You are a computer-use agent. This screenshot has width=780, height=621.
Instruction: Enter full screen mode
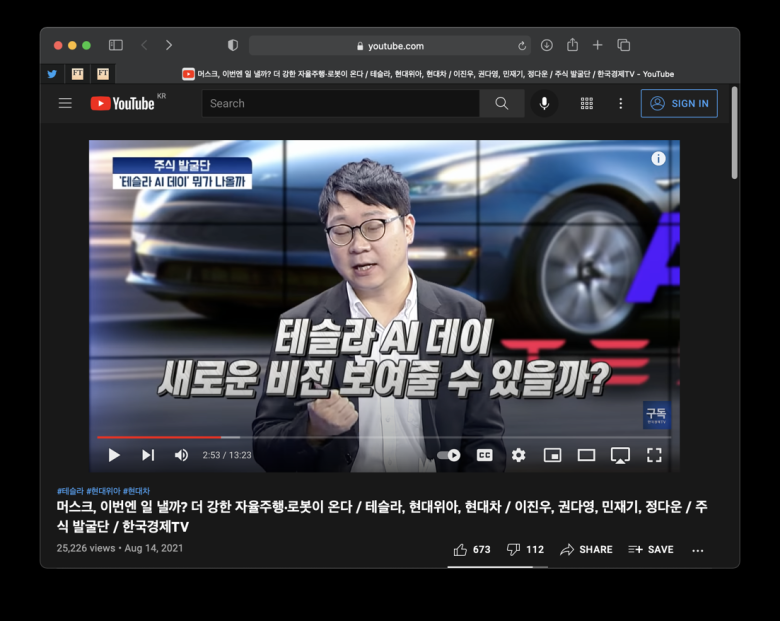[x=654, y=455]
